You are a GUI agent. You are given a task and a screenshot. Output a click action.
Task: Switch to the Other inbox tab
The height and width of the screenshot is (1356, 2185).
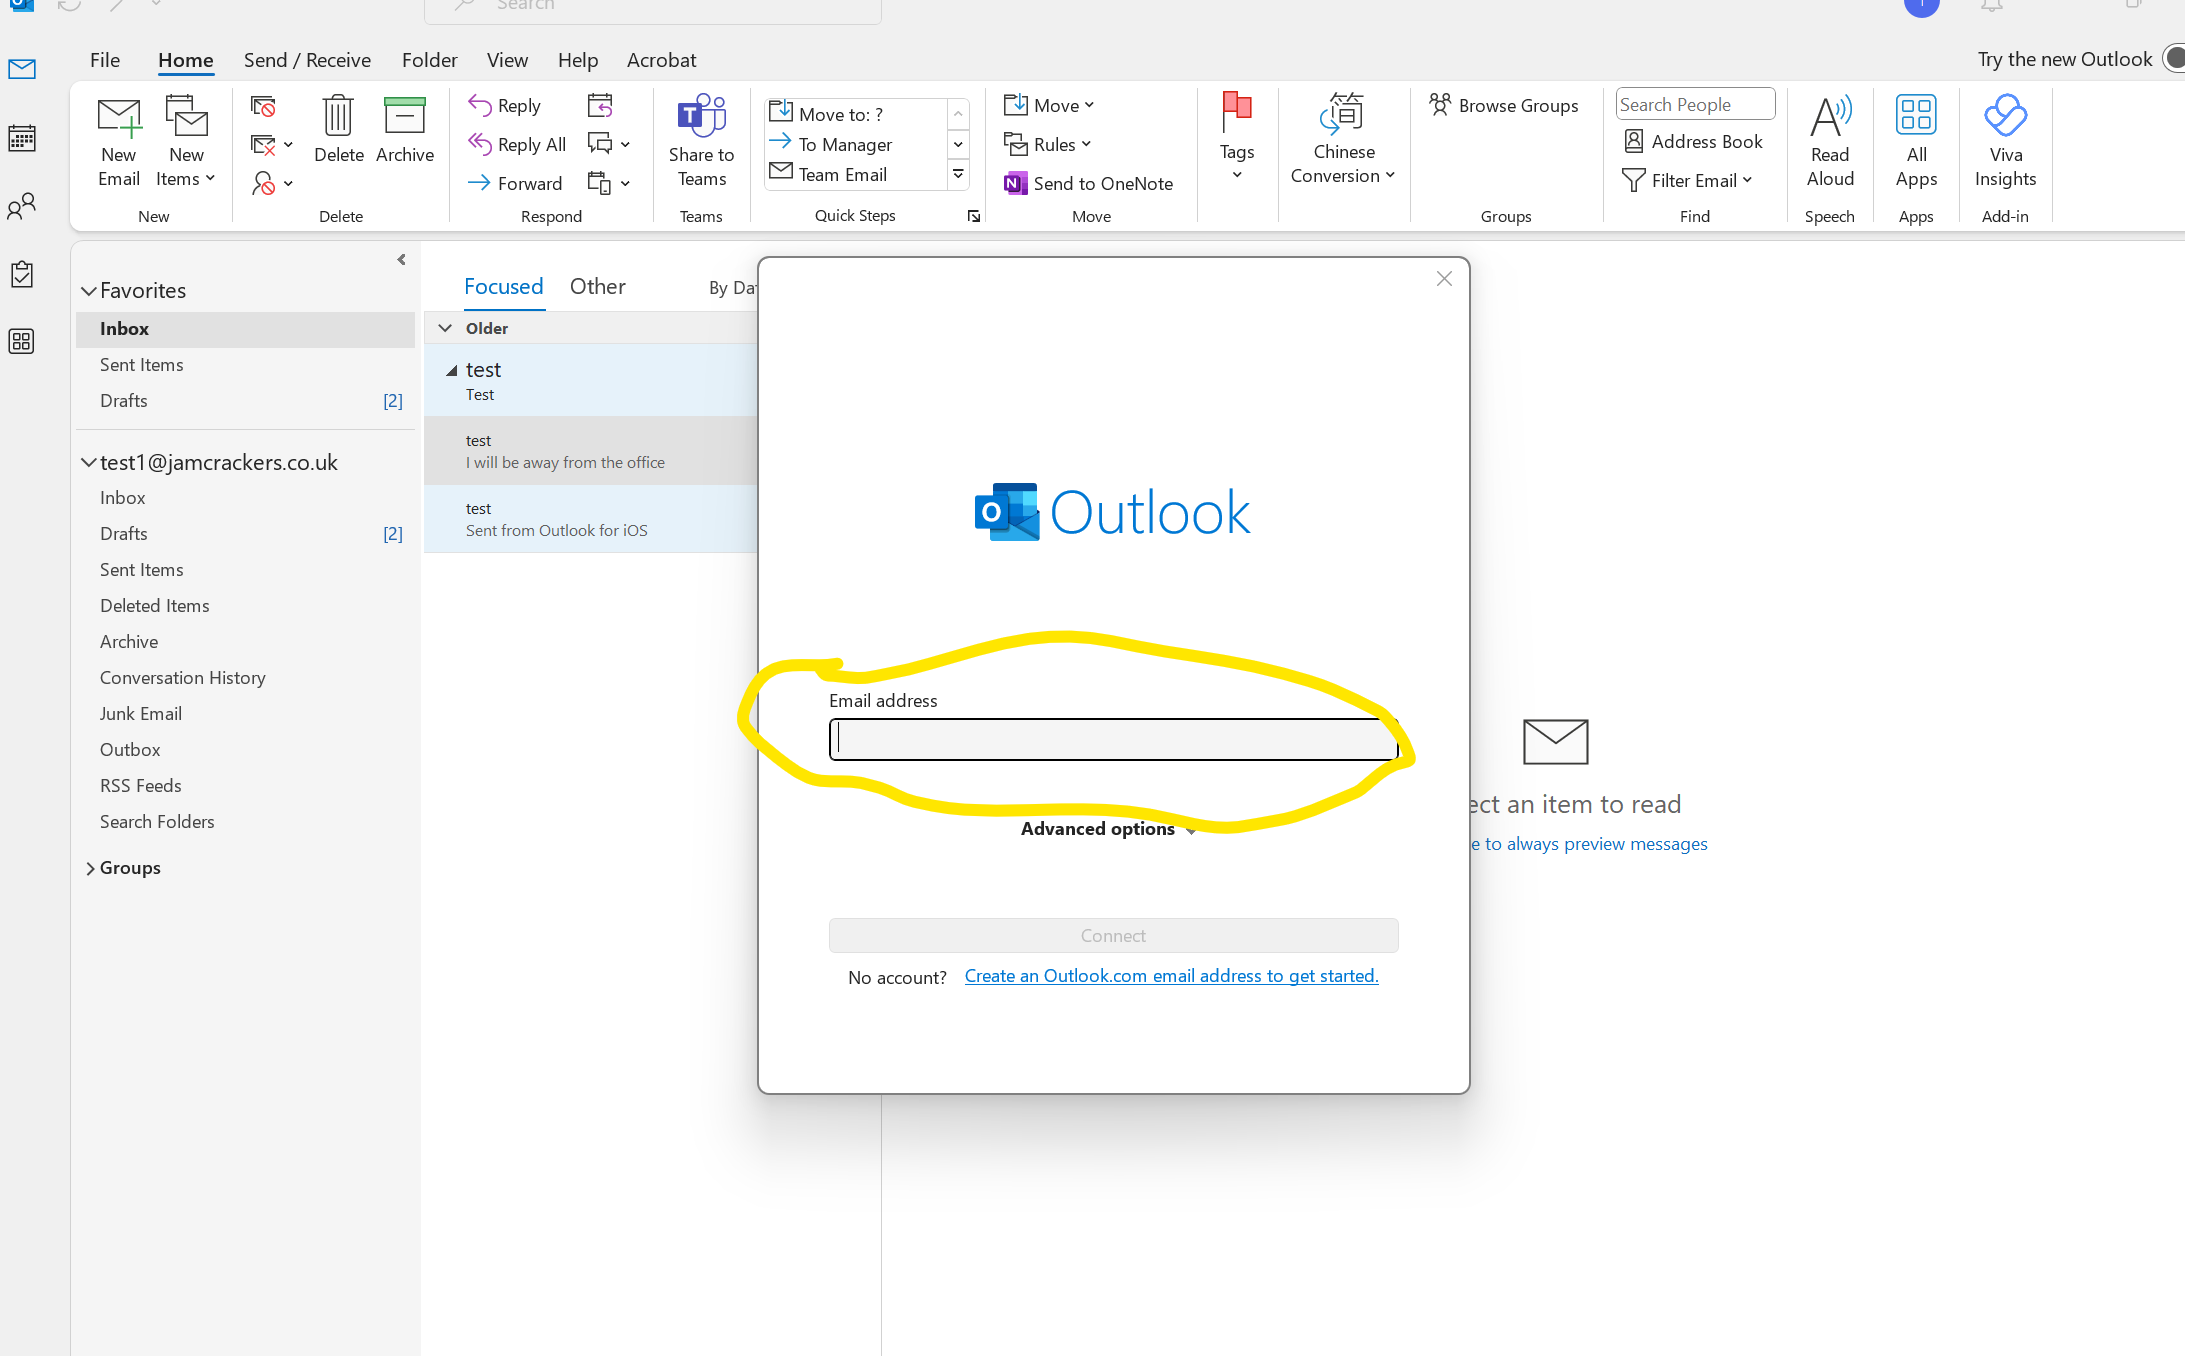(x=597, y=286)
